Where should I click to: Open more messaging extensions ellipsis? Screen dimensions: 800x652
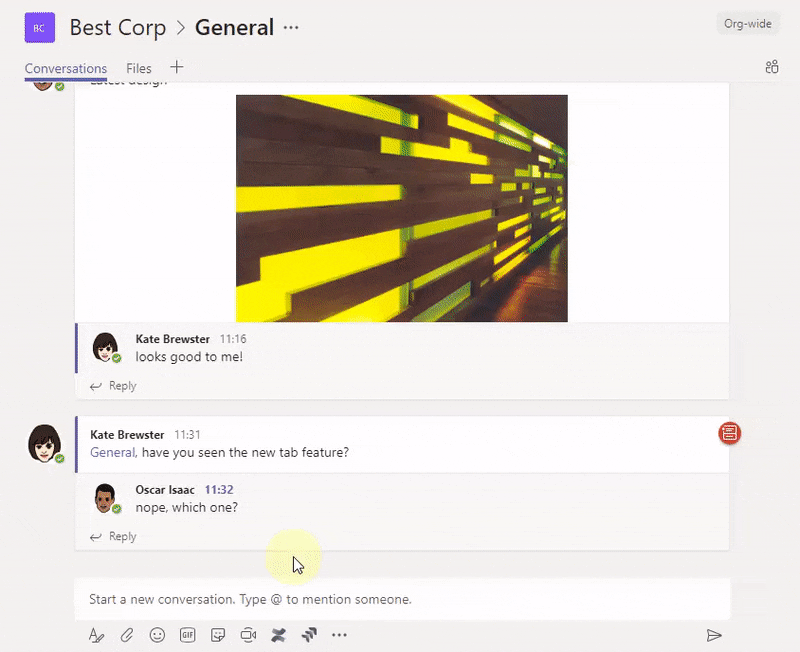point(339,634)
